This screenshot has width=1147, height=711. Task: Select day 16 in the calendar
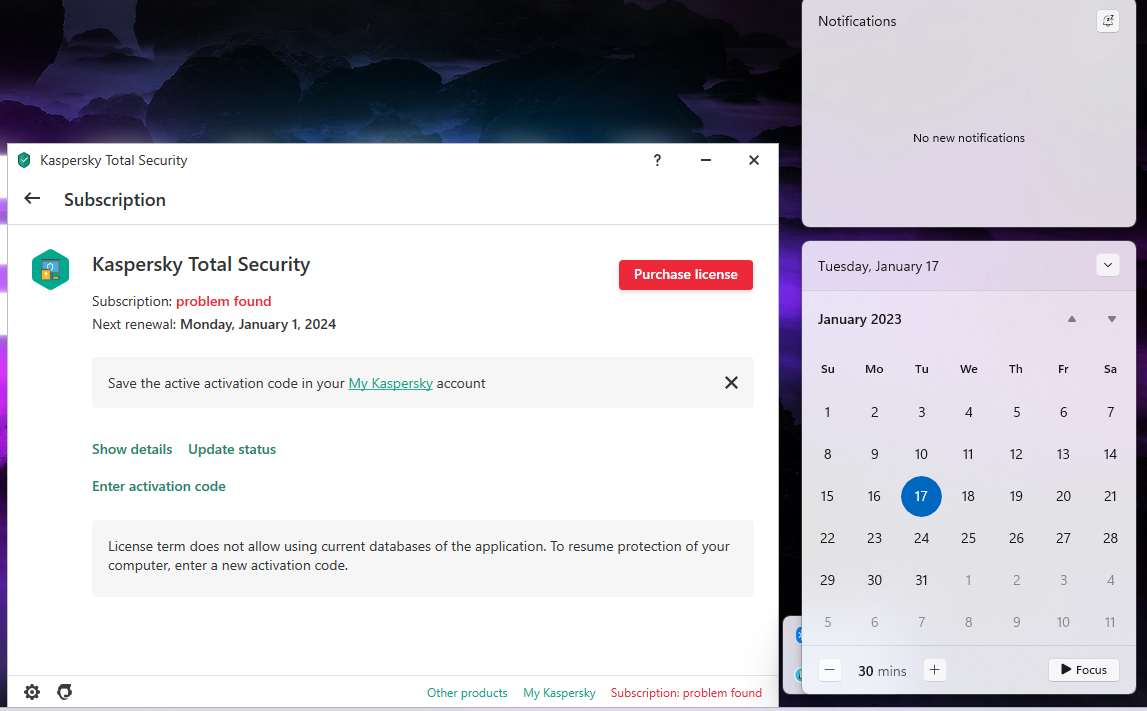(x=874, y=496)
